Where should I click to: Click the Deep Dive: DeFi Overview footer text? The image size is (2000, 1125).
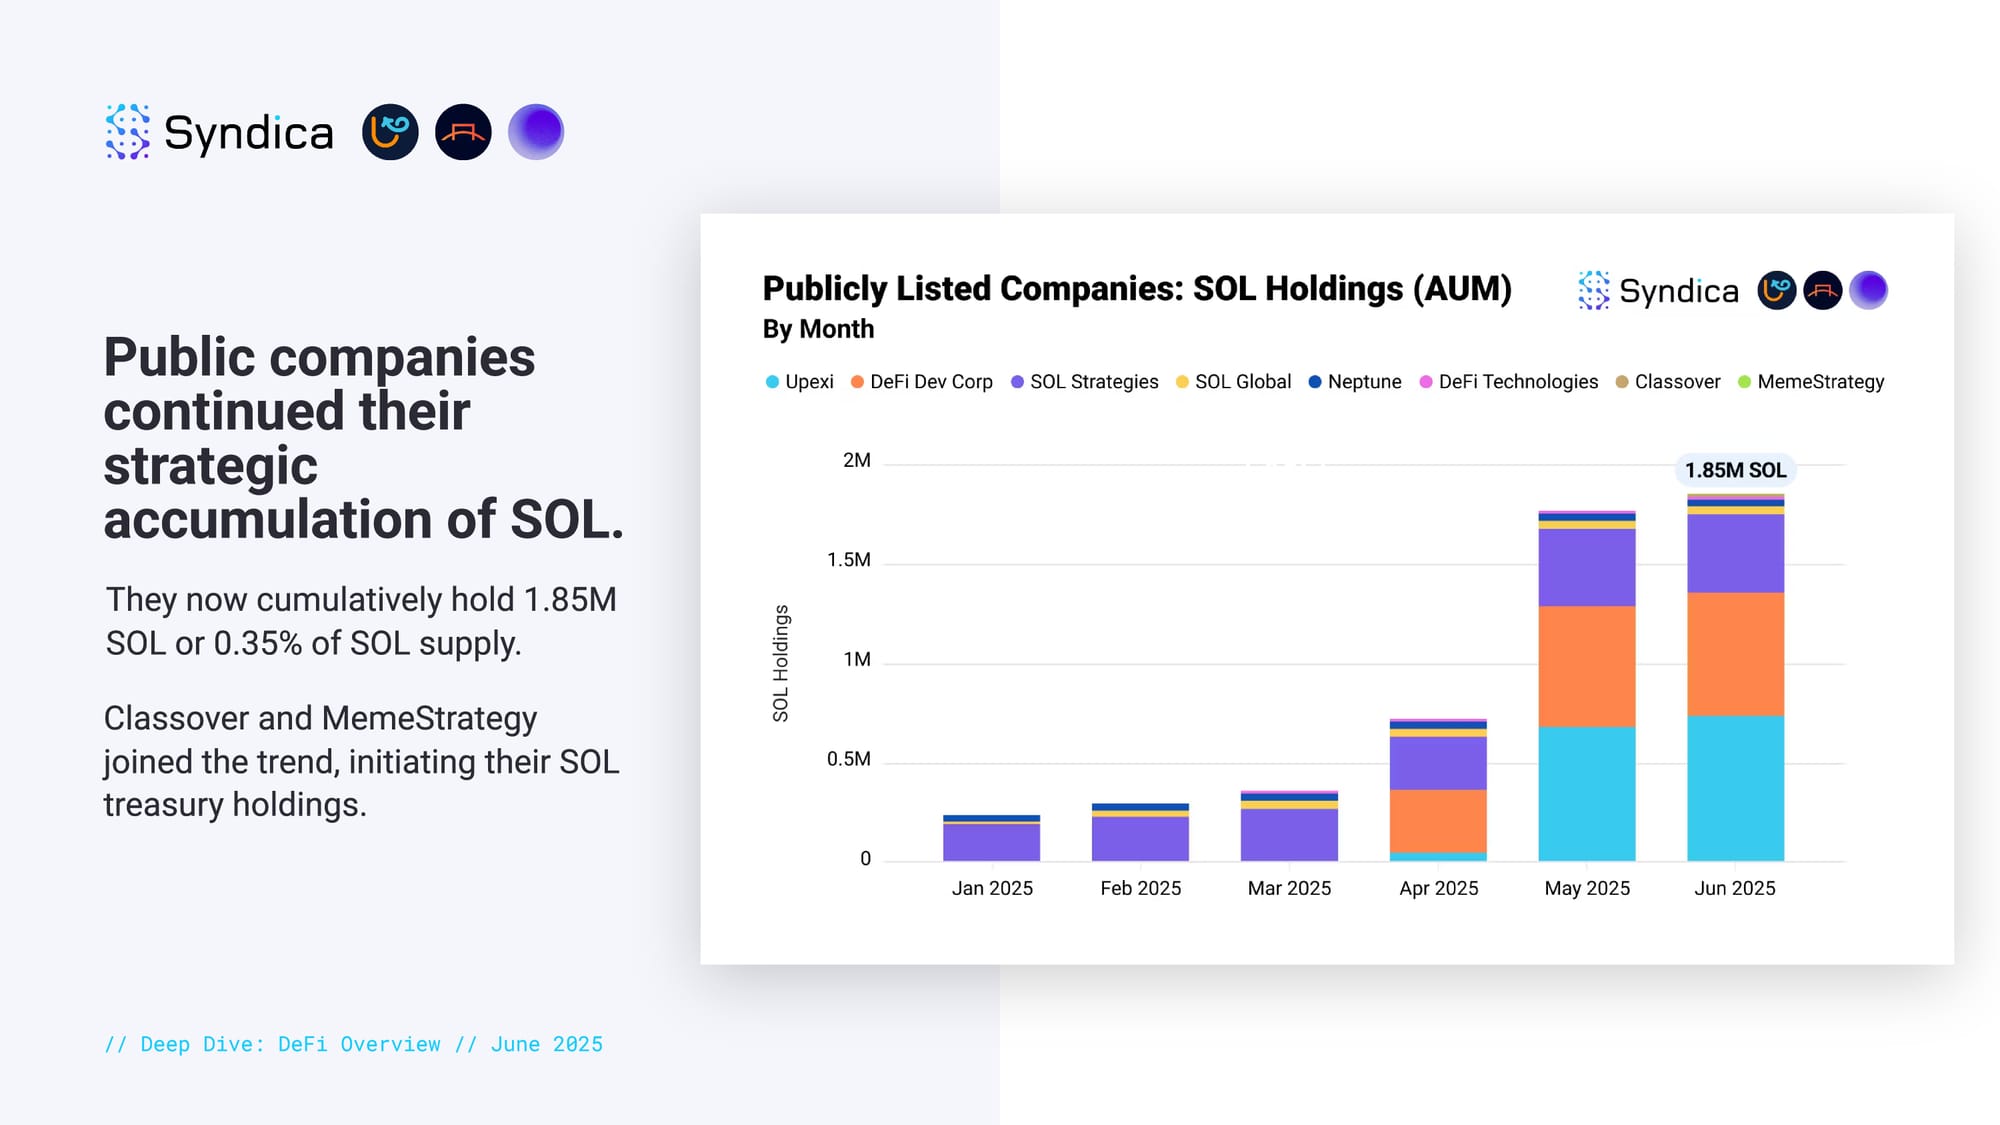(354, 1044)
